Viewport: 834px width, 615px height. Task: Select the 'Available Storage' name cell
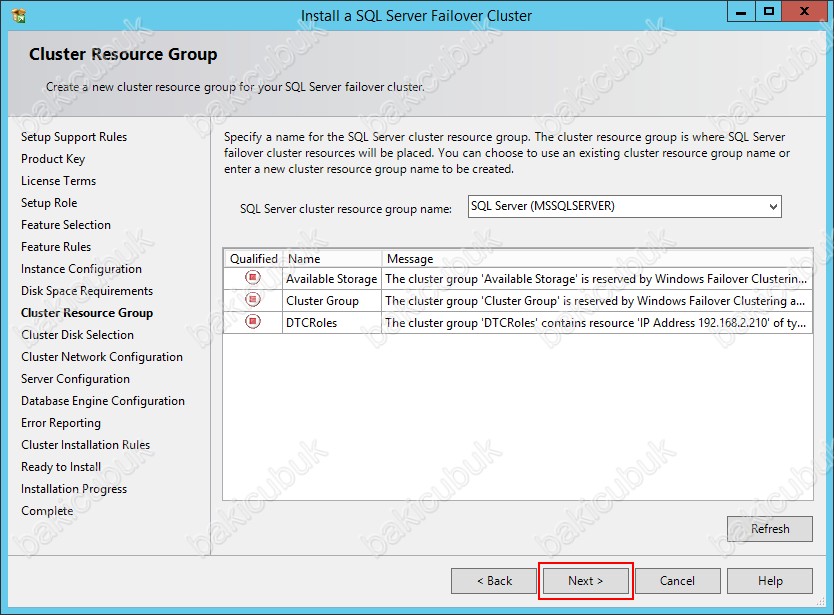(x=331, y=278)
